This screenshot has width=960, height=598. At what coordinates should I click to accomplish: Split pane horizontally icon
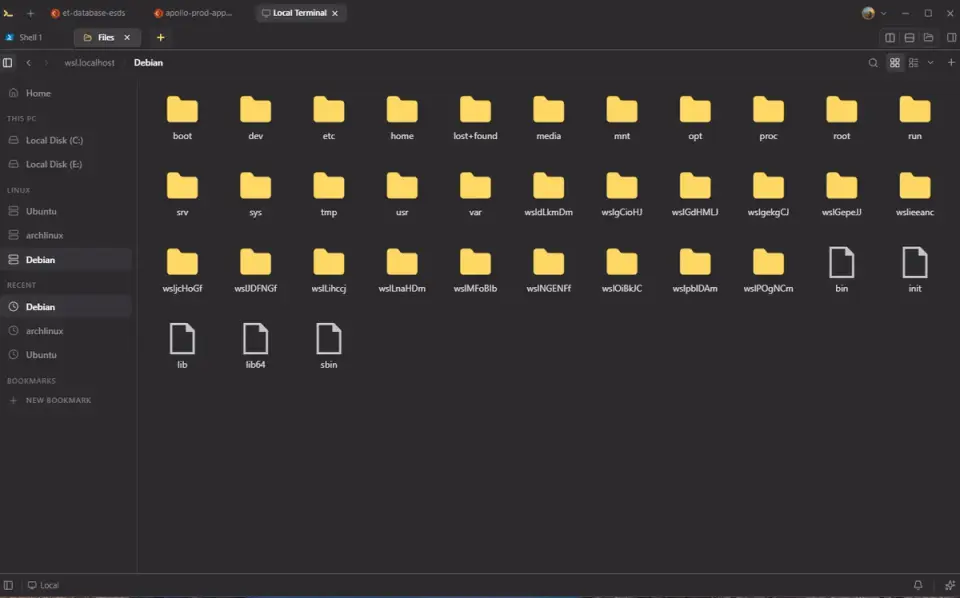click(909, 37)
